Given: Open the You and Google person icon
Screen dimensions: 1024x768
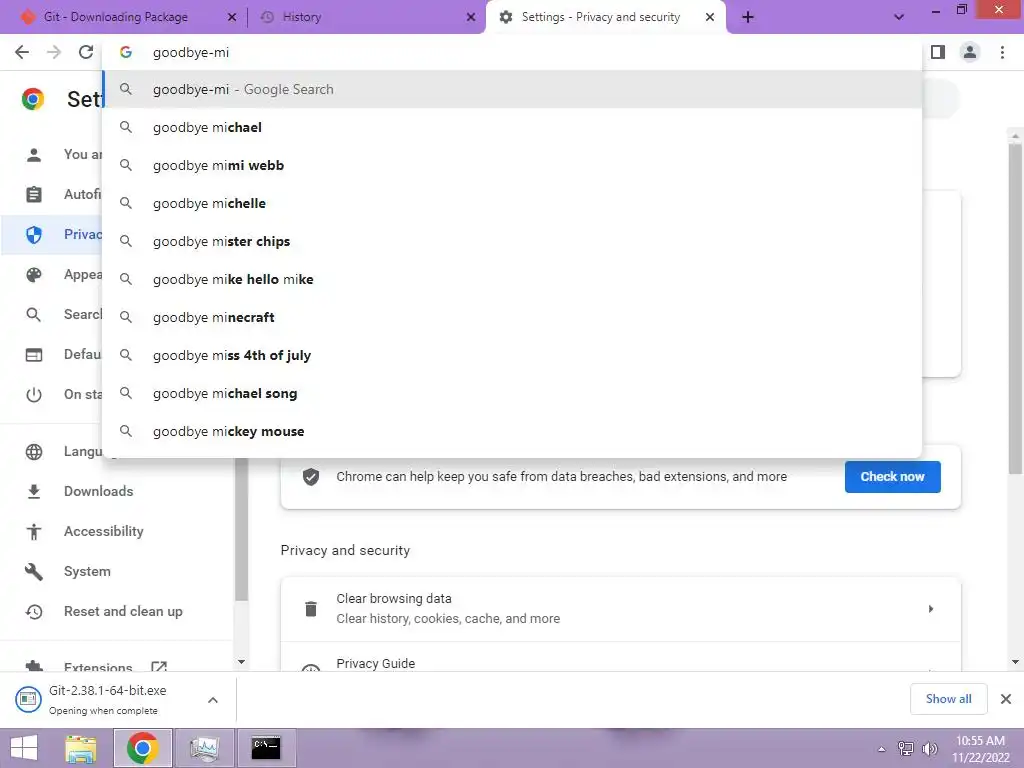Looking at the screenshot, I should click(33, 155).
